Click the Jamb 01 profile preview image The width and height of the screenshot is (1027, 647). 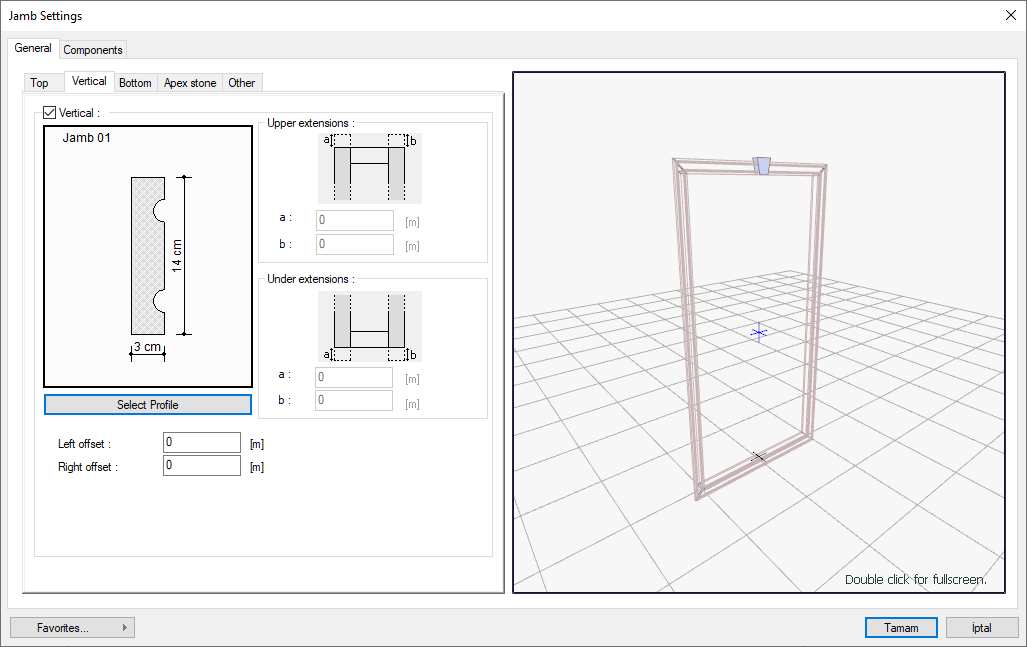click(148, 256)
